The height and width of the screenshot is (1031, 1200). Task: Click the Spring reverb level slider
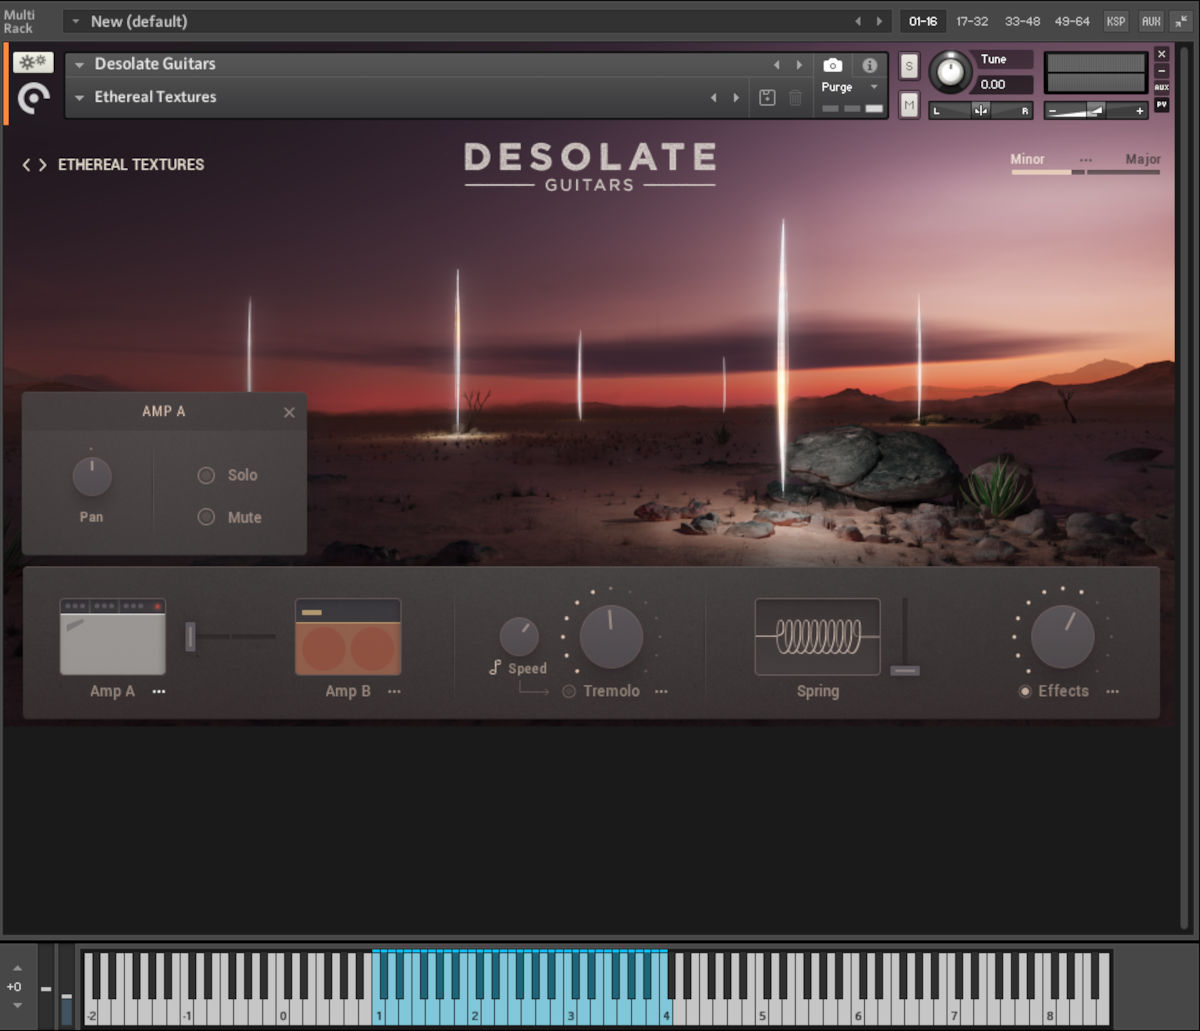[x=905, y=636]
